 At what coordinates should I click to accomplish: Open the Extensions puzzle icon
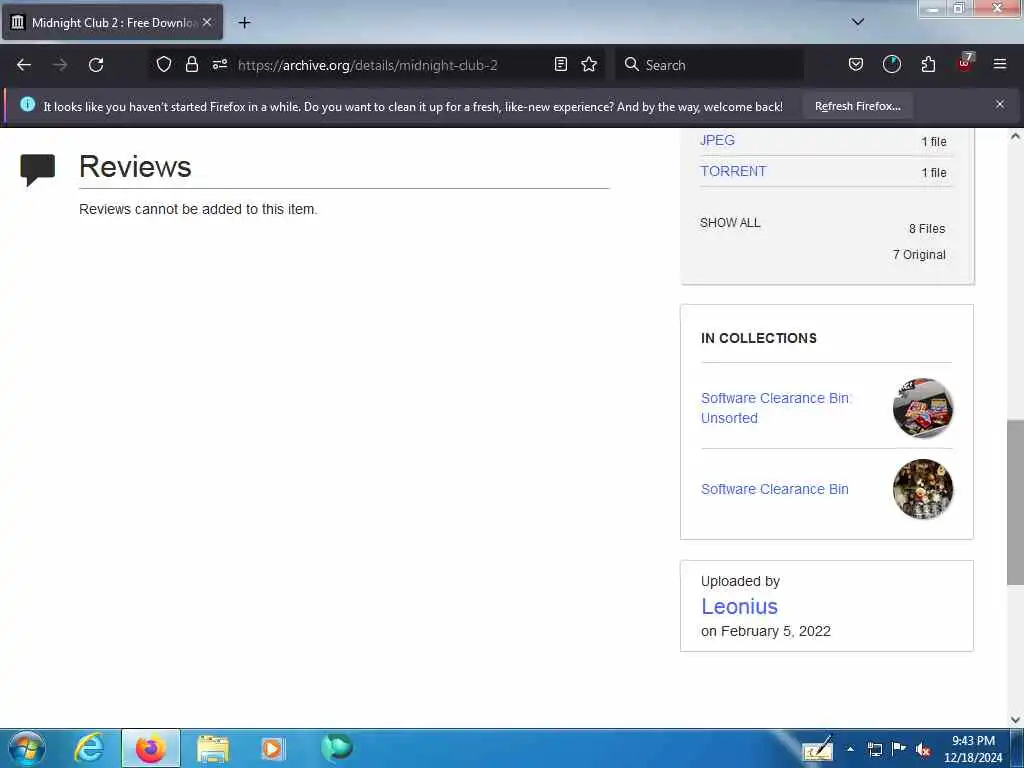(928, 65)
